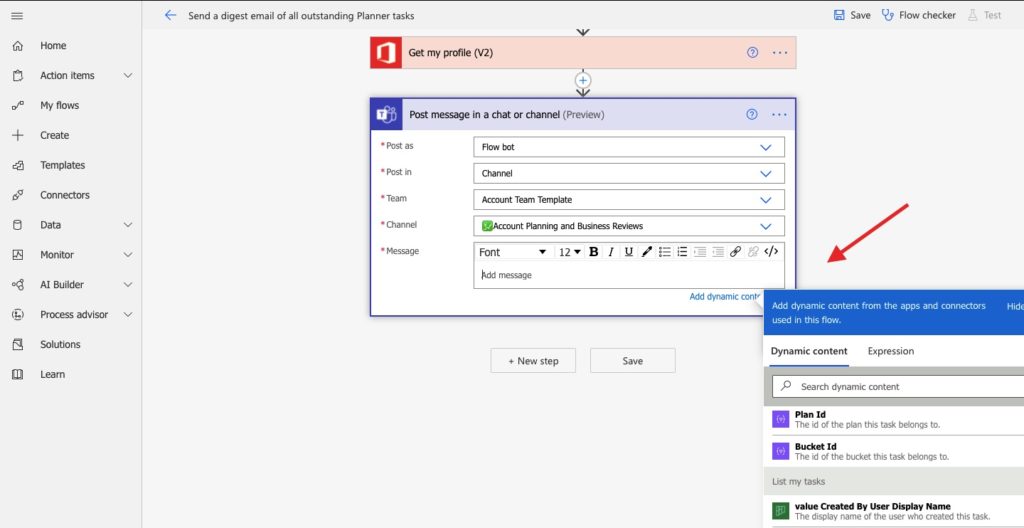Open help for Post message step
Screen dimensions: 1024x528
point(752,115)
